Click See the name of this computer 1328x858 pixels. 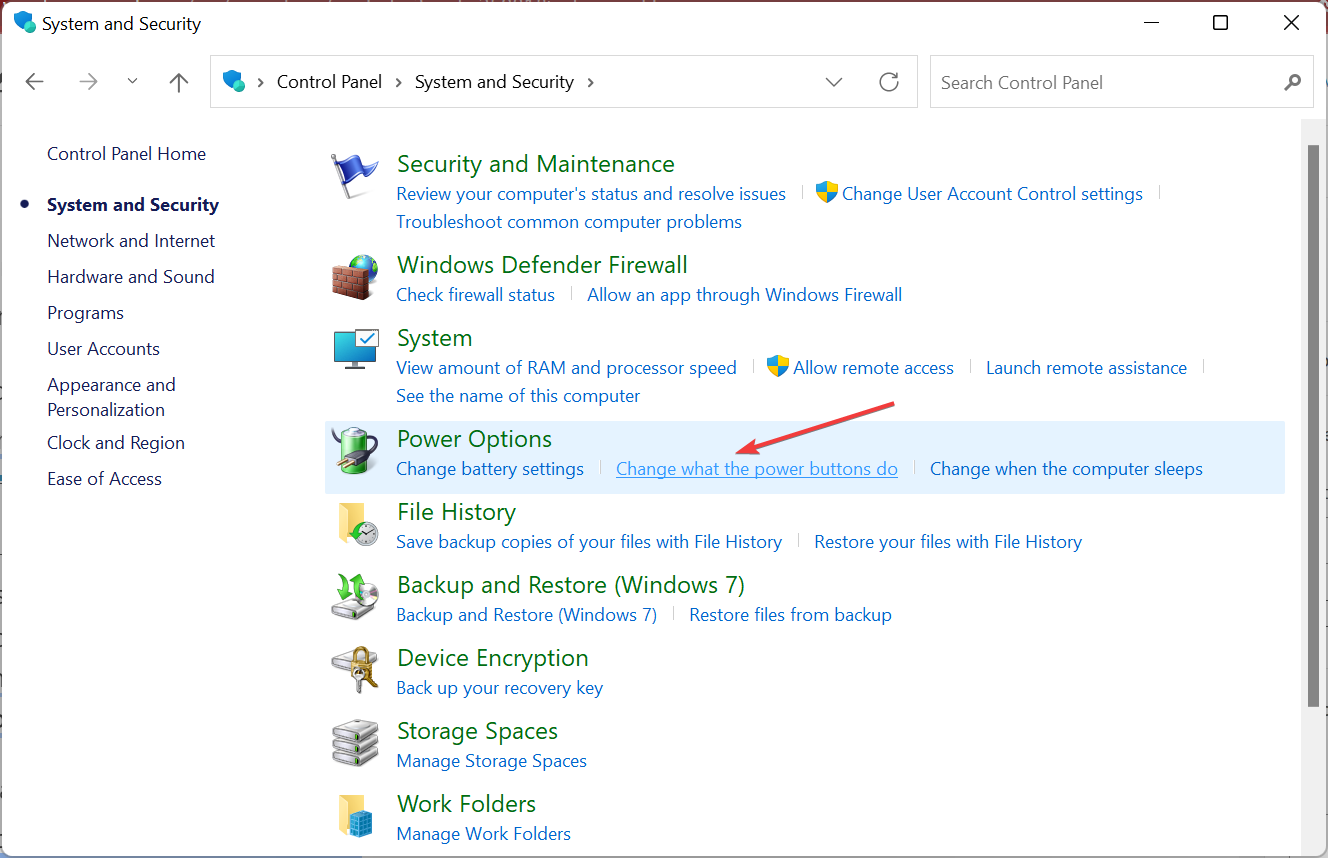tap(518, 396)
